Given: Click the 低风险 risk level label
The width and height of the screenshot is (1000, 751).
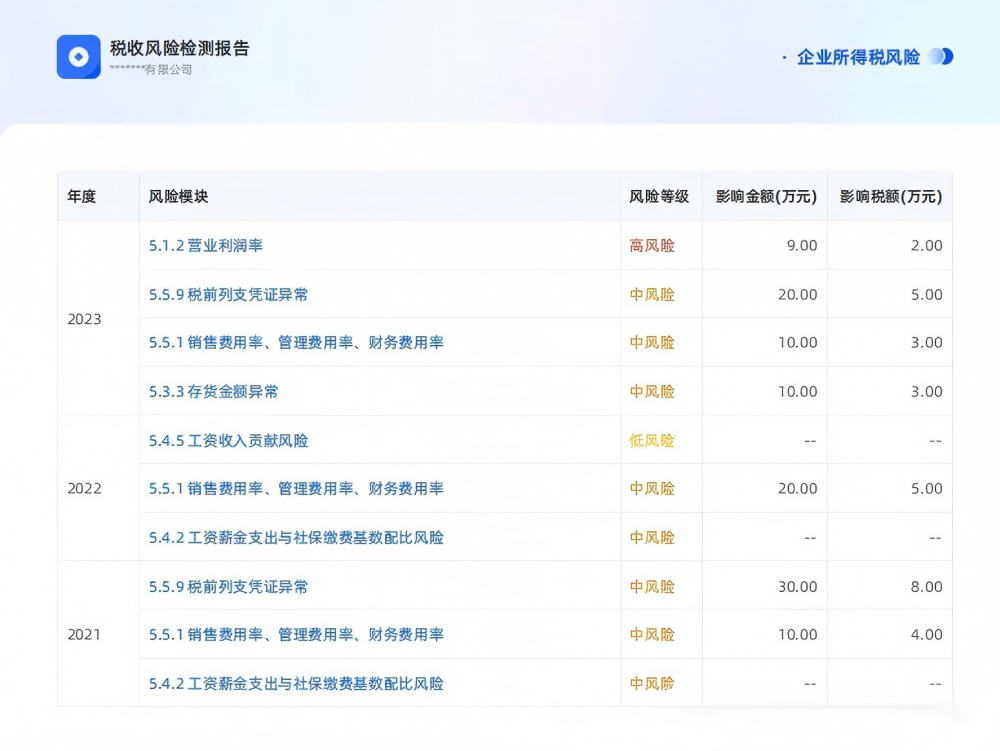Looking at the screenshot, I should pyautogui.click(x=652, y=440).
